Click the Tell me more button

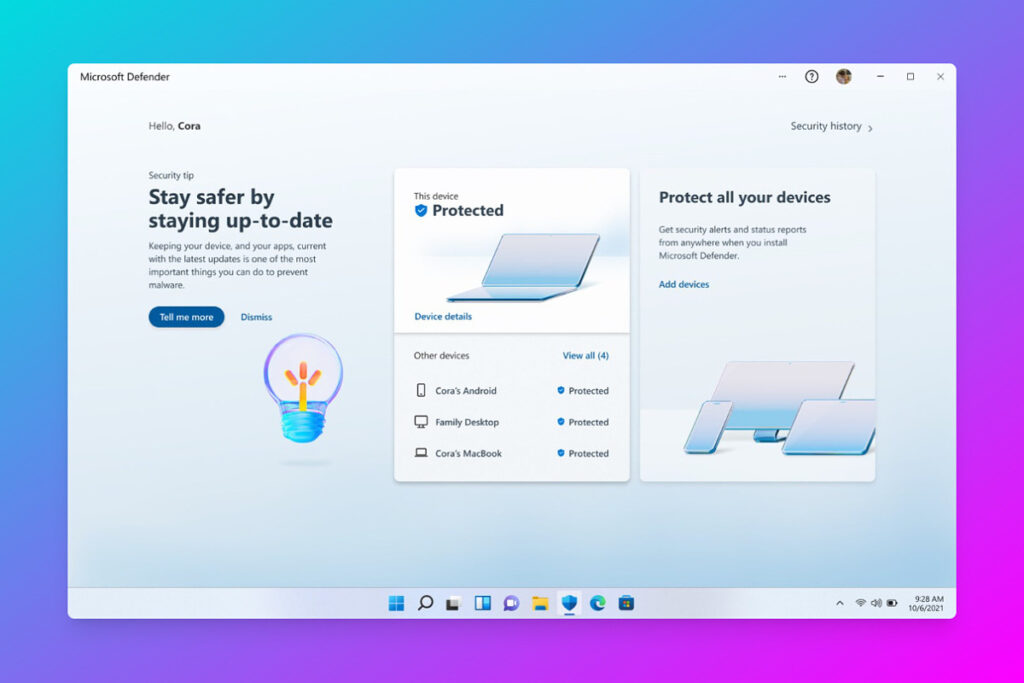[186, 317]
